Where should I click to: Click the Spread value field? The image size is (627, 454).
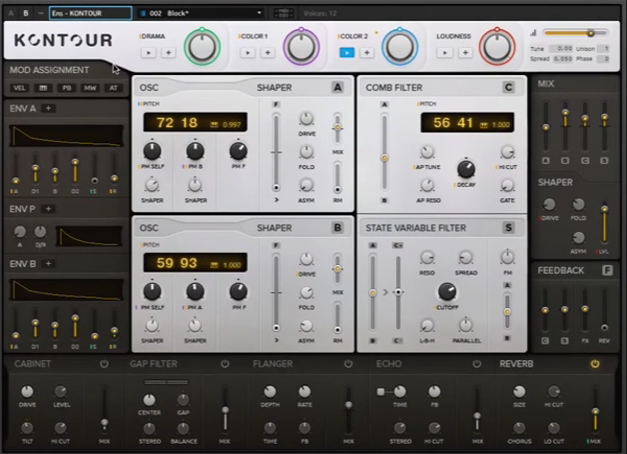561,59
